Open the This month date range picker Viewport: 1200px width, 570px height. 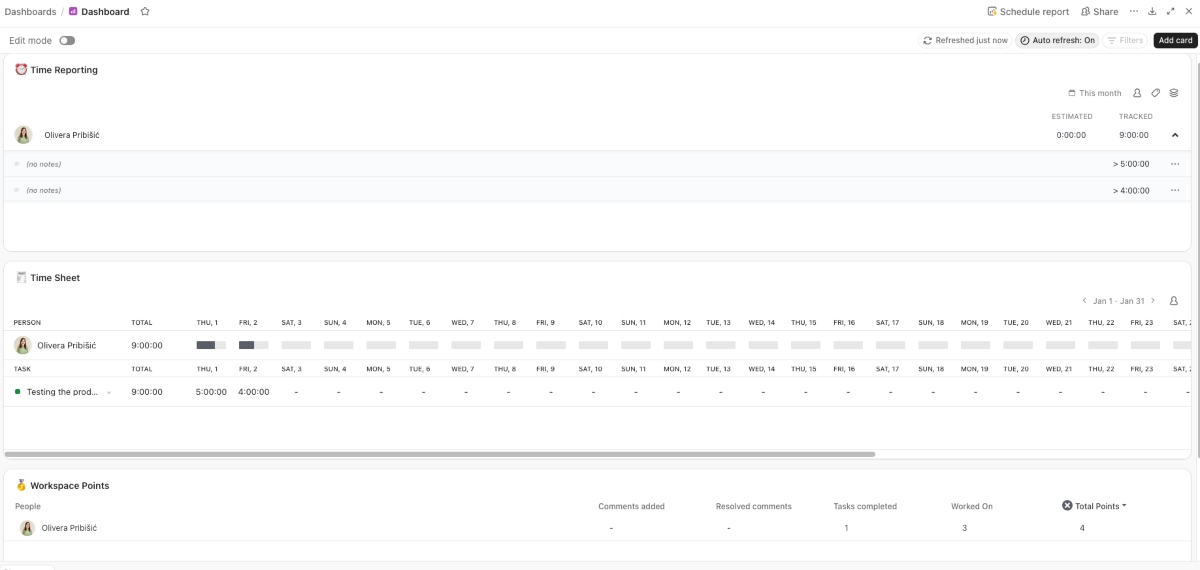[x=1095, y=93]
